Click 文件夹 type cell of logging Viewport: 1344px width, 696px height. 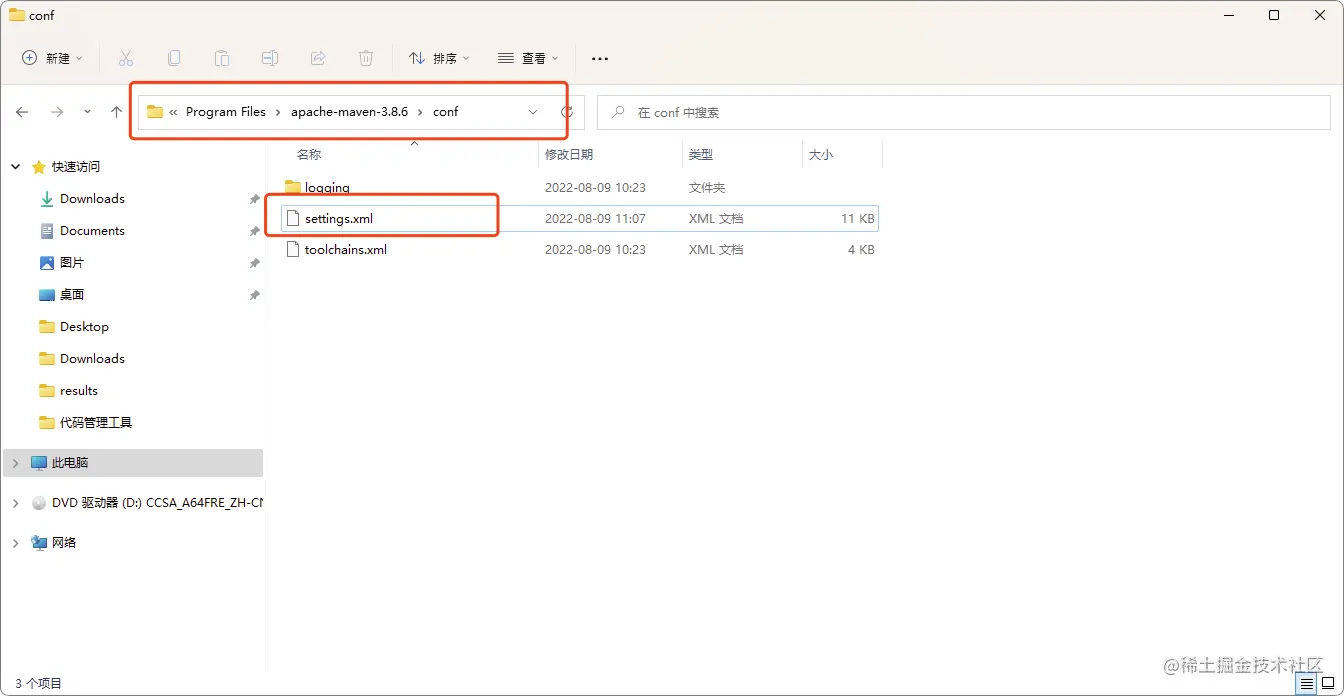(707, 187)
